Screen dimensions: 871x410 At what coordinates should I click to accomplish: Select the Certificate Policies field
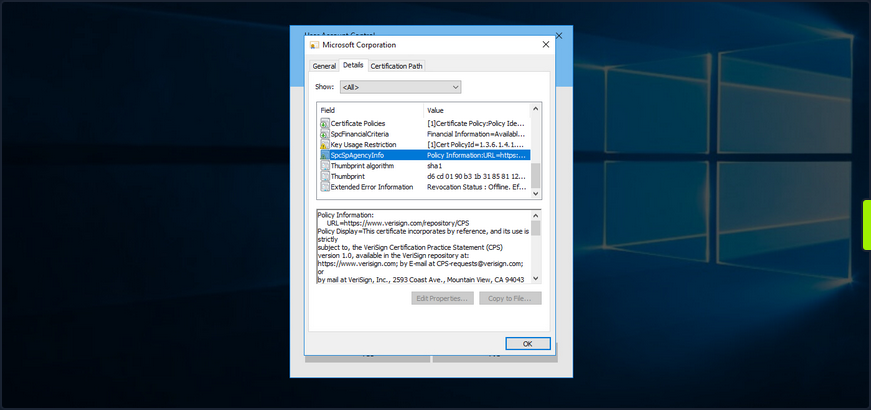(x=358, y=123)
